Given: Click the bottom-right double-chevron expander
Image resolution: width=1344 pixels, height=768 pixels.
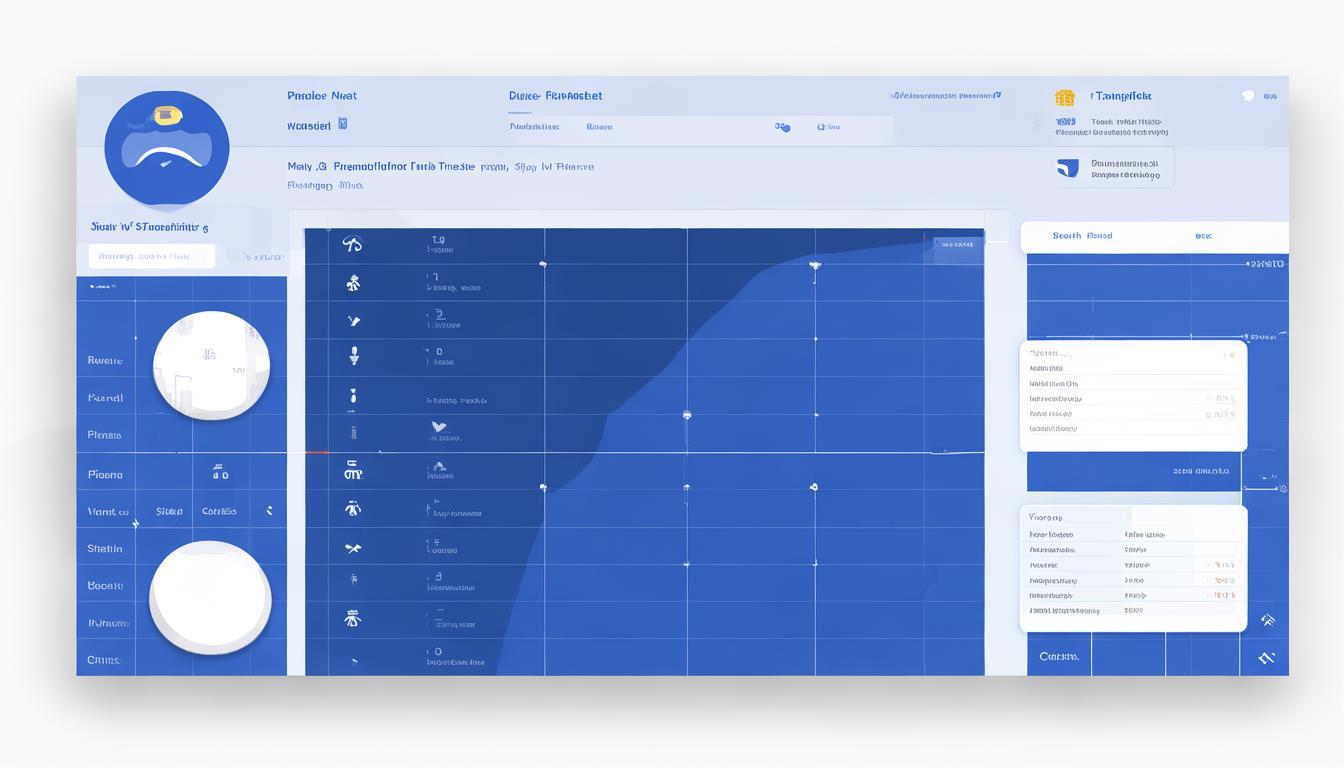Looking at the screenshot, I should click(x=1266, y=658).
